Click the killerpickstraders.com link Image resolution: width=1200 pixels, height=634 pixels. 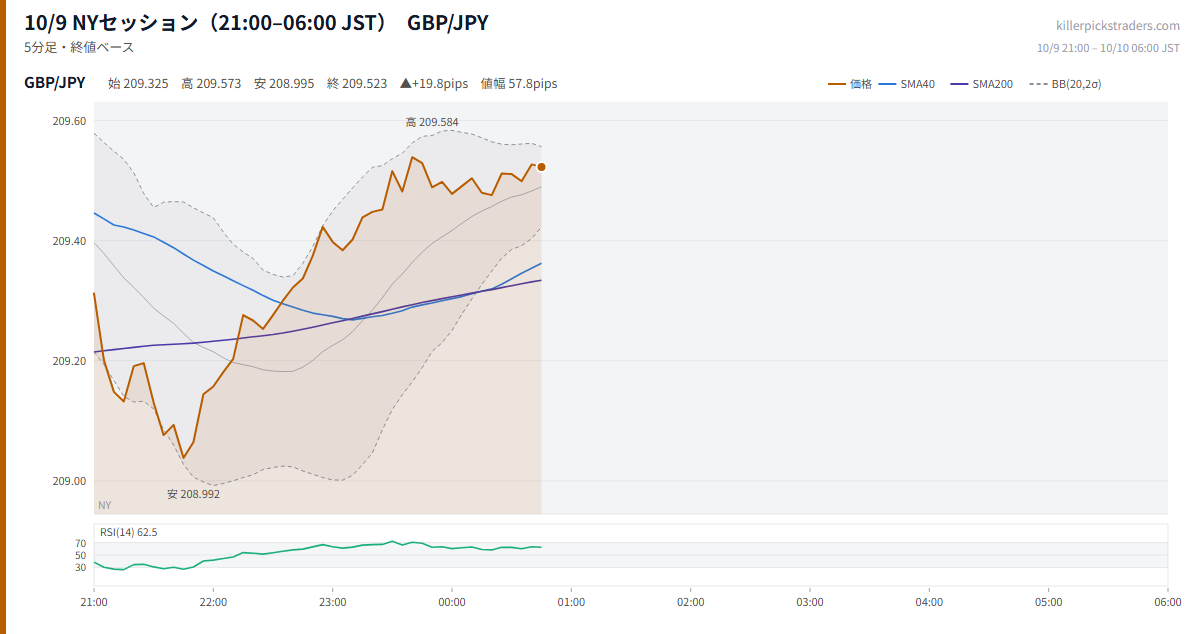1118,25
